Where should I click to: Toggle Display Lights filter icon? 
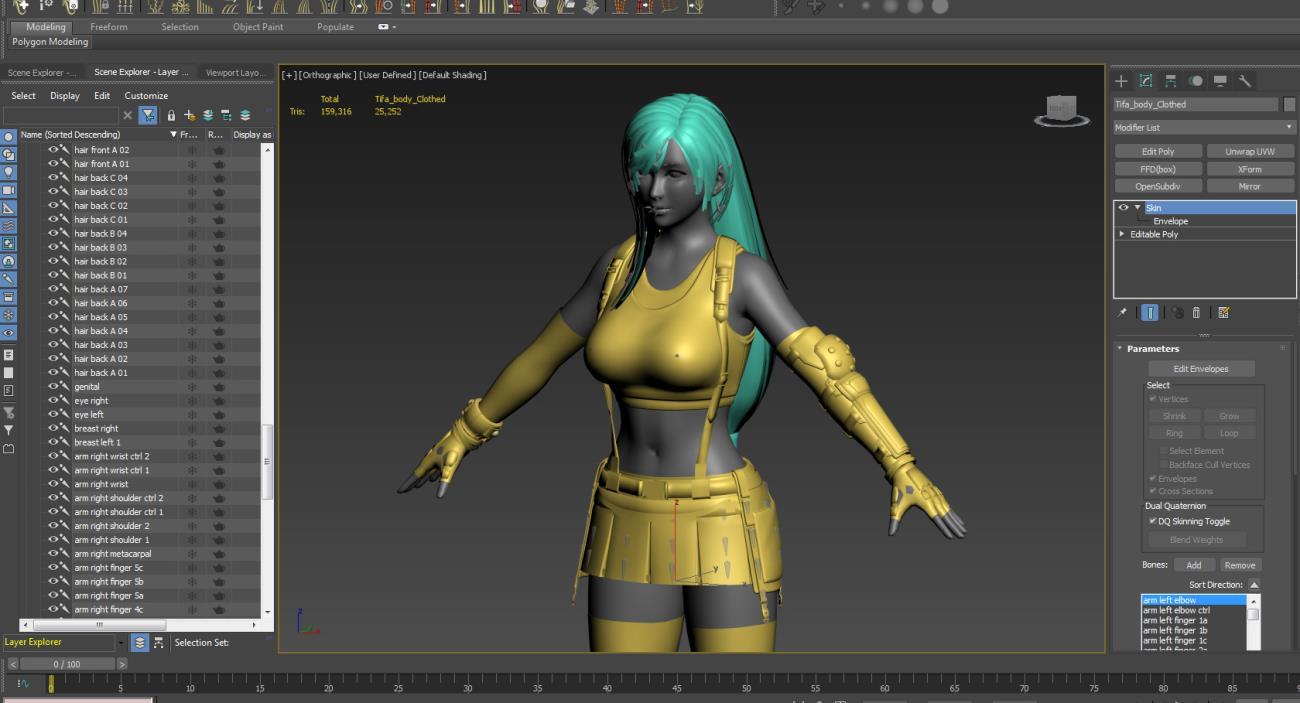9,172
